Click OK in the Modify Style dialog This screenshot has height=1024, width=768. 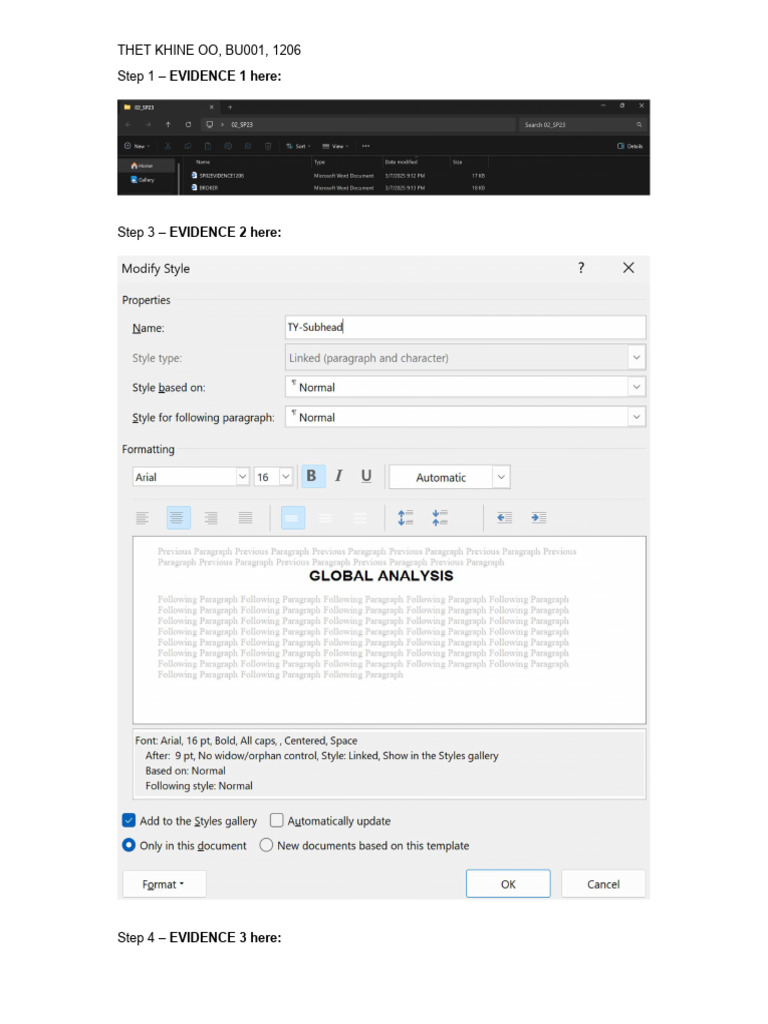pyautogui.click(x=508, y=884)
